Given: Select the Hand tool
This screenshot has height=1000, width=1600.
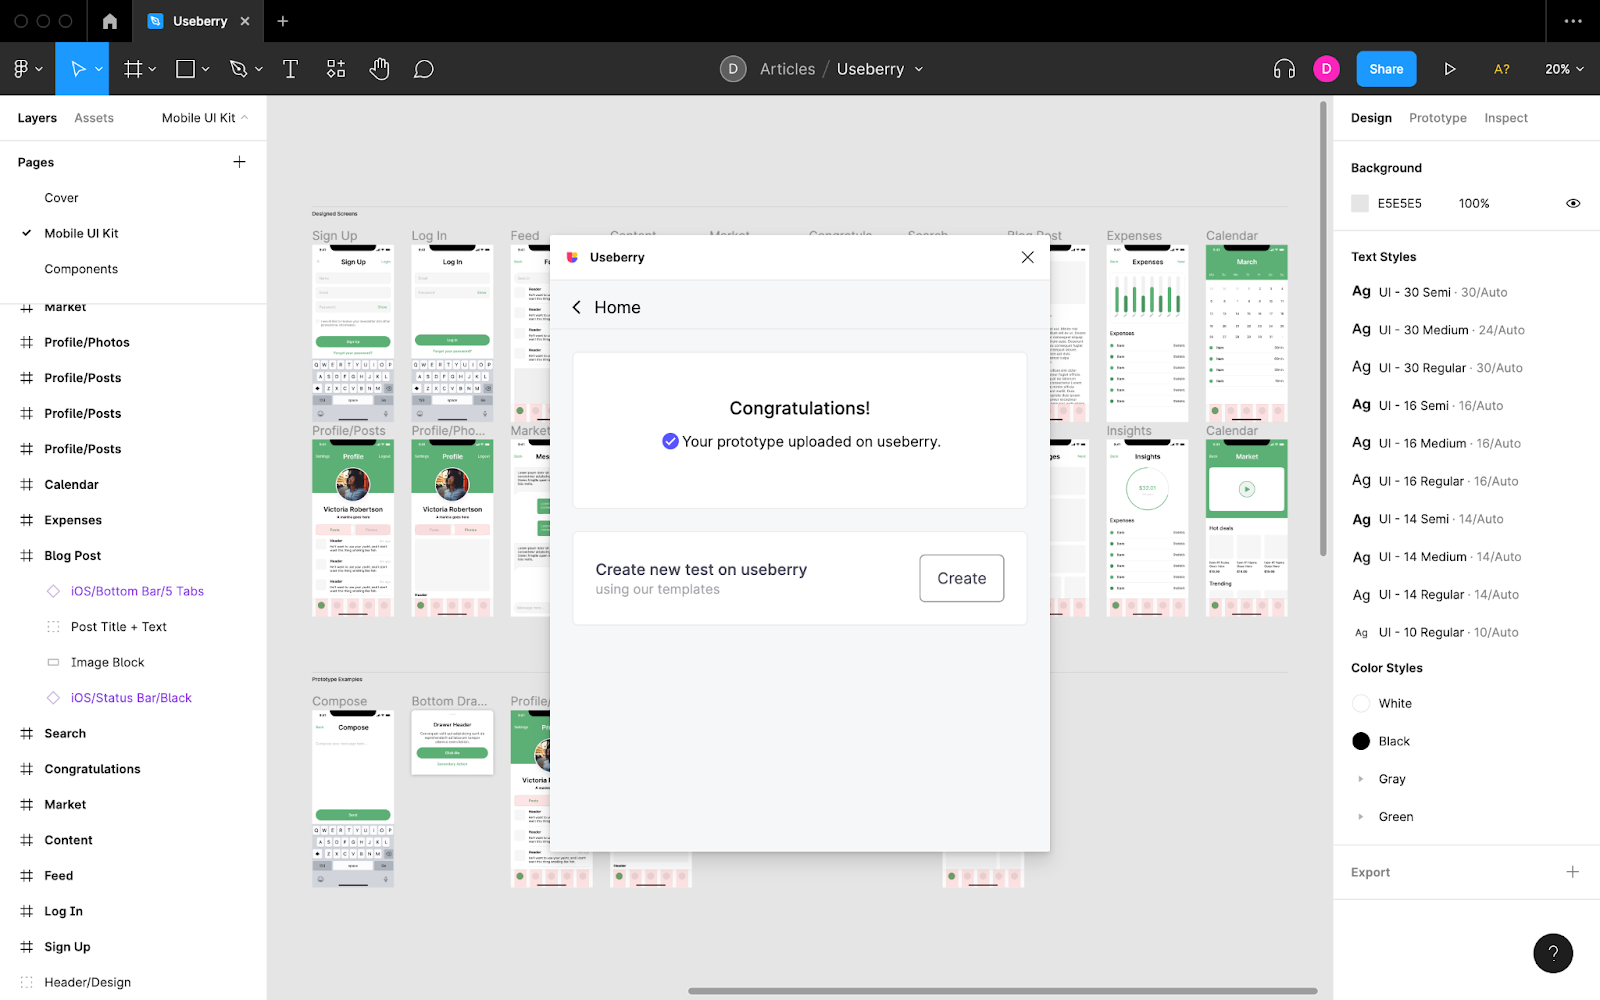Looking at the screenshot, I should 379,69.
